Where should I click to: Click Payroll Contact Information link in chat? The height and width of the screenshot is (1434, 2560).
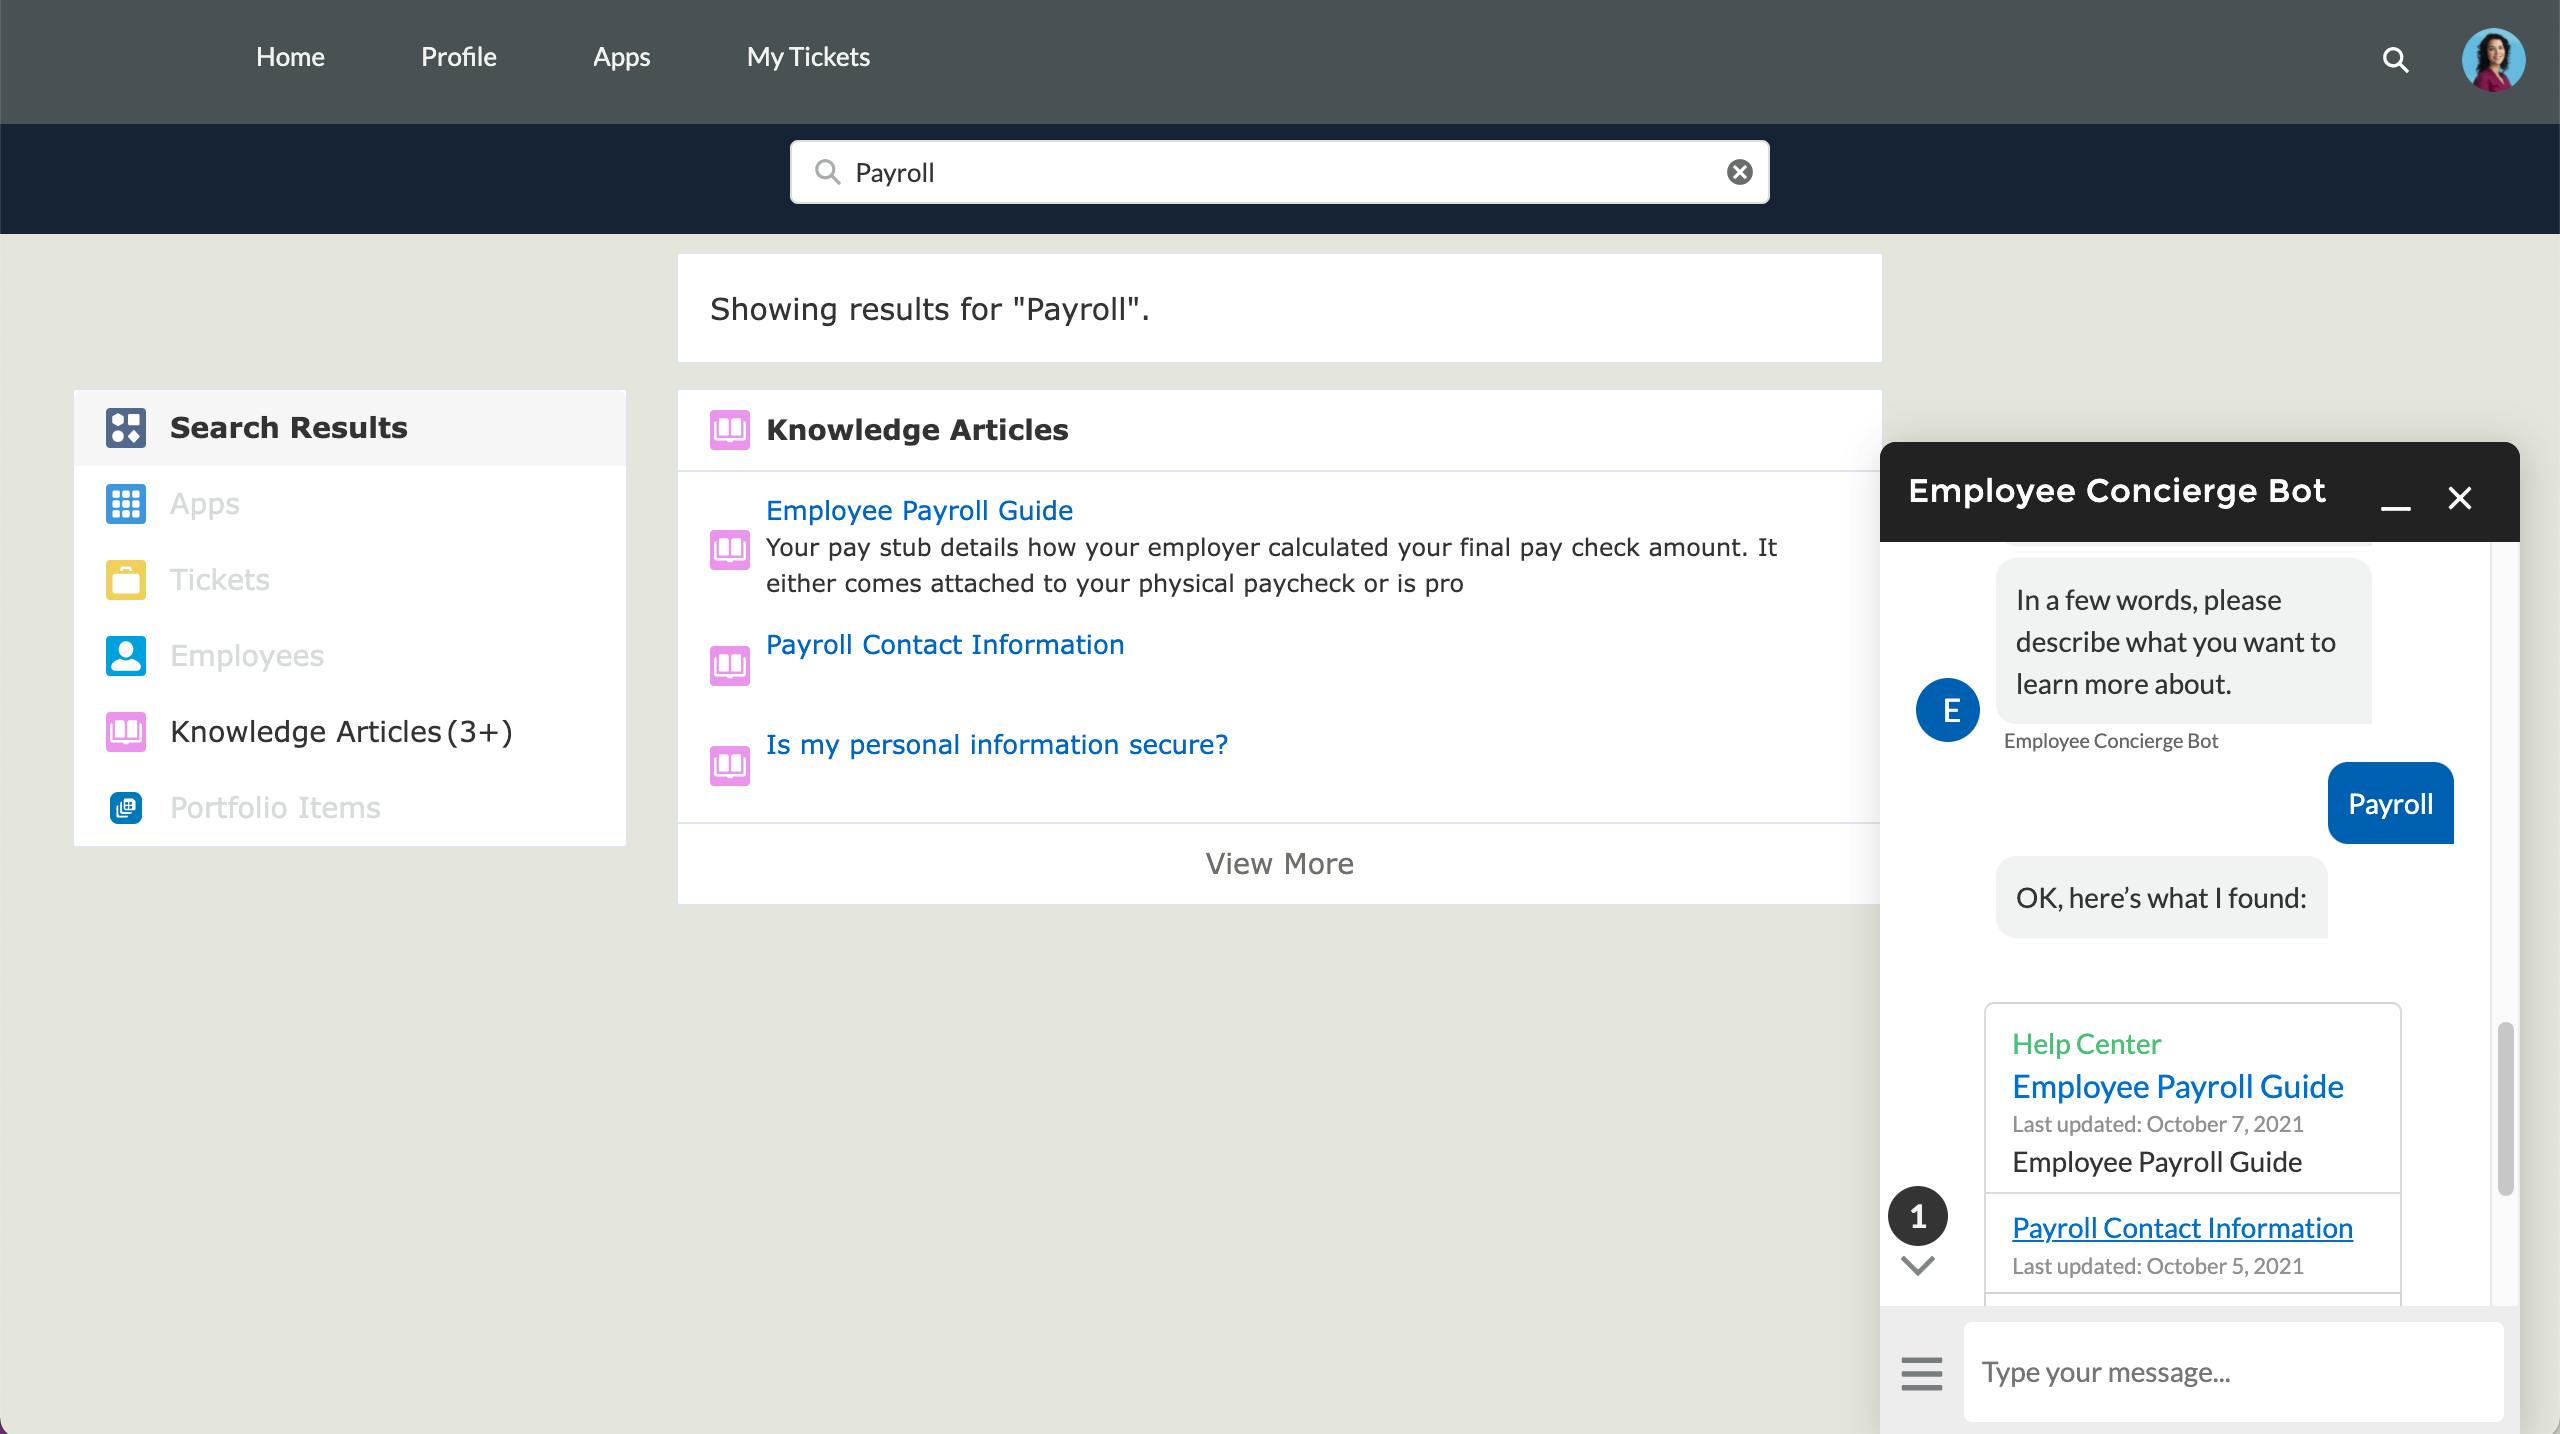[x=2182, y=1228]
